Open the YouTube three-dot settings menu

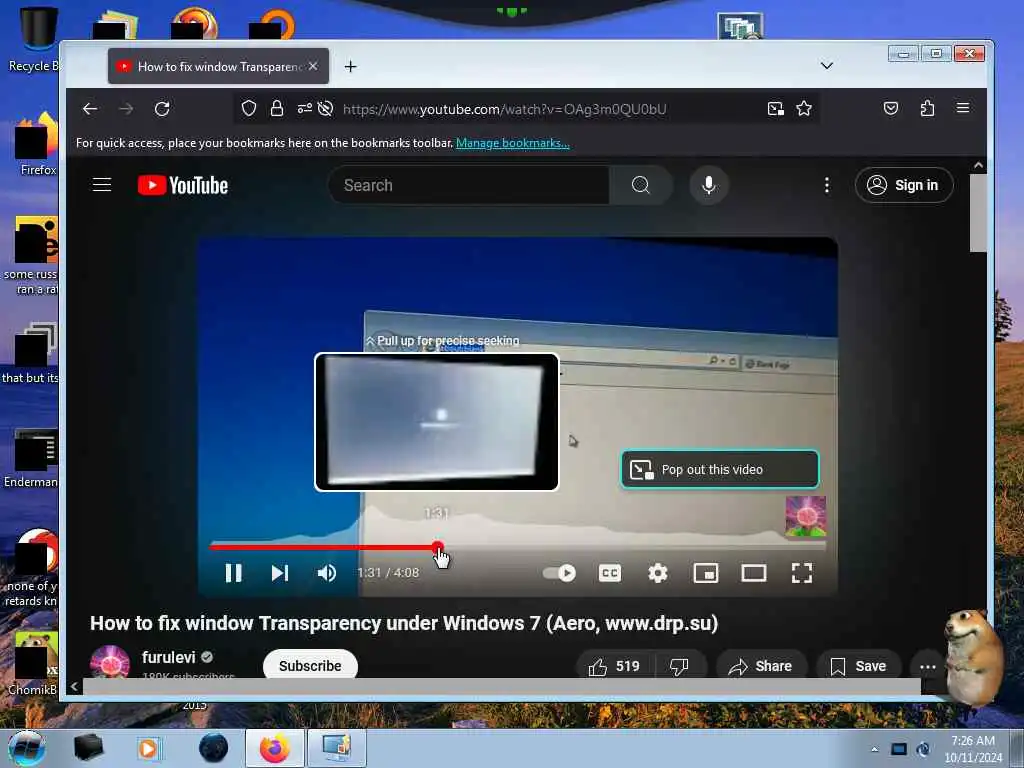[827, 185]
